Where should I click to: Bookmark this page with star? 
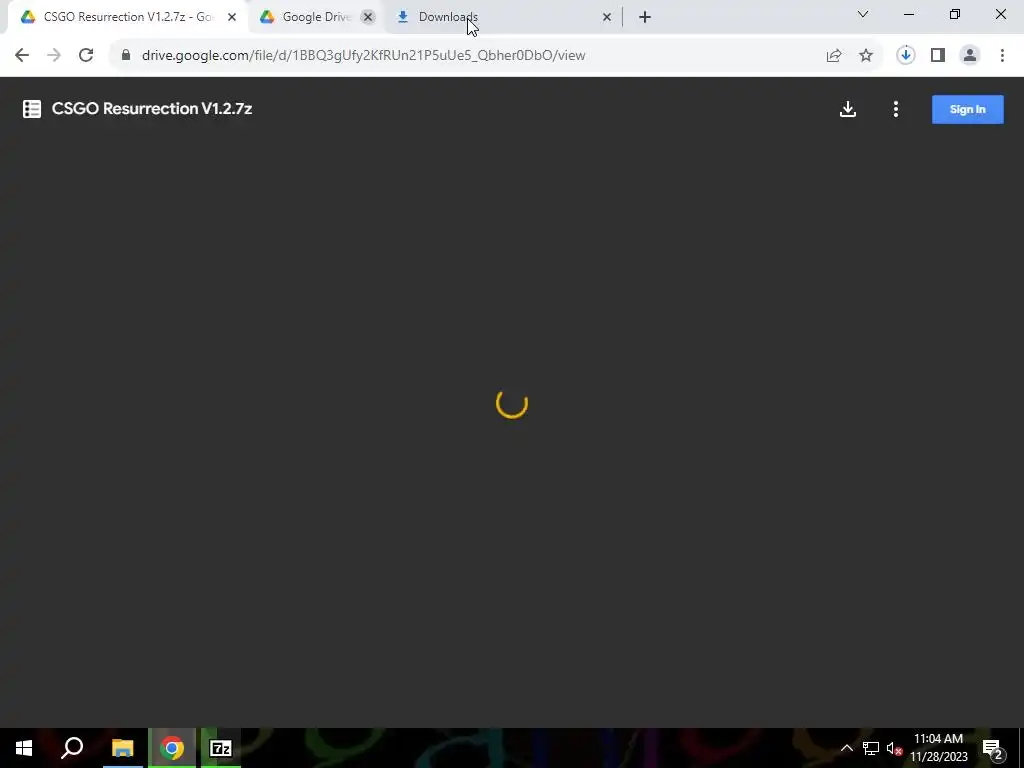pyautogui.click(x=866, y=56)
